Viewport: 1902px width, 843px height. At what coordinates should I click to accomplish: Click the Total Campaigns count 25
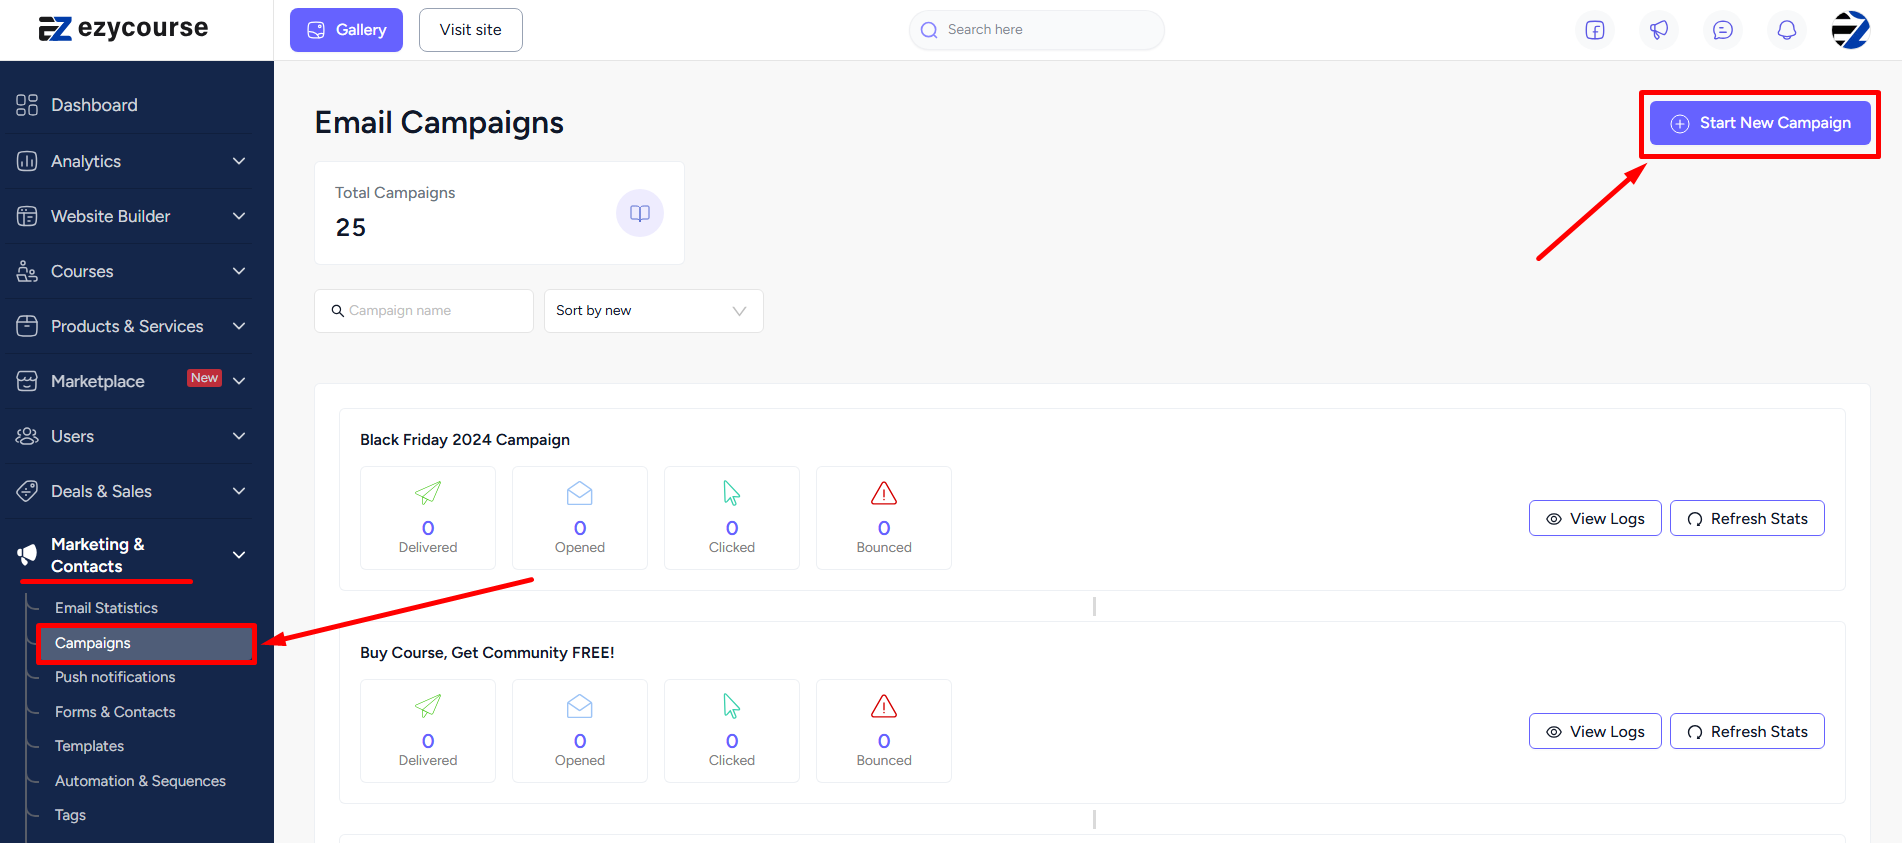point(351,228)
